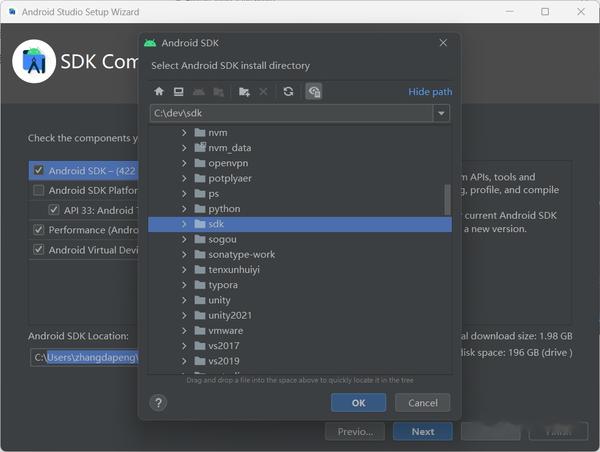Select the unity2021 folder
The image size is (600, 452).
pyautogui.click(x=230, y=315)
